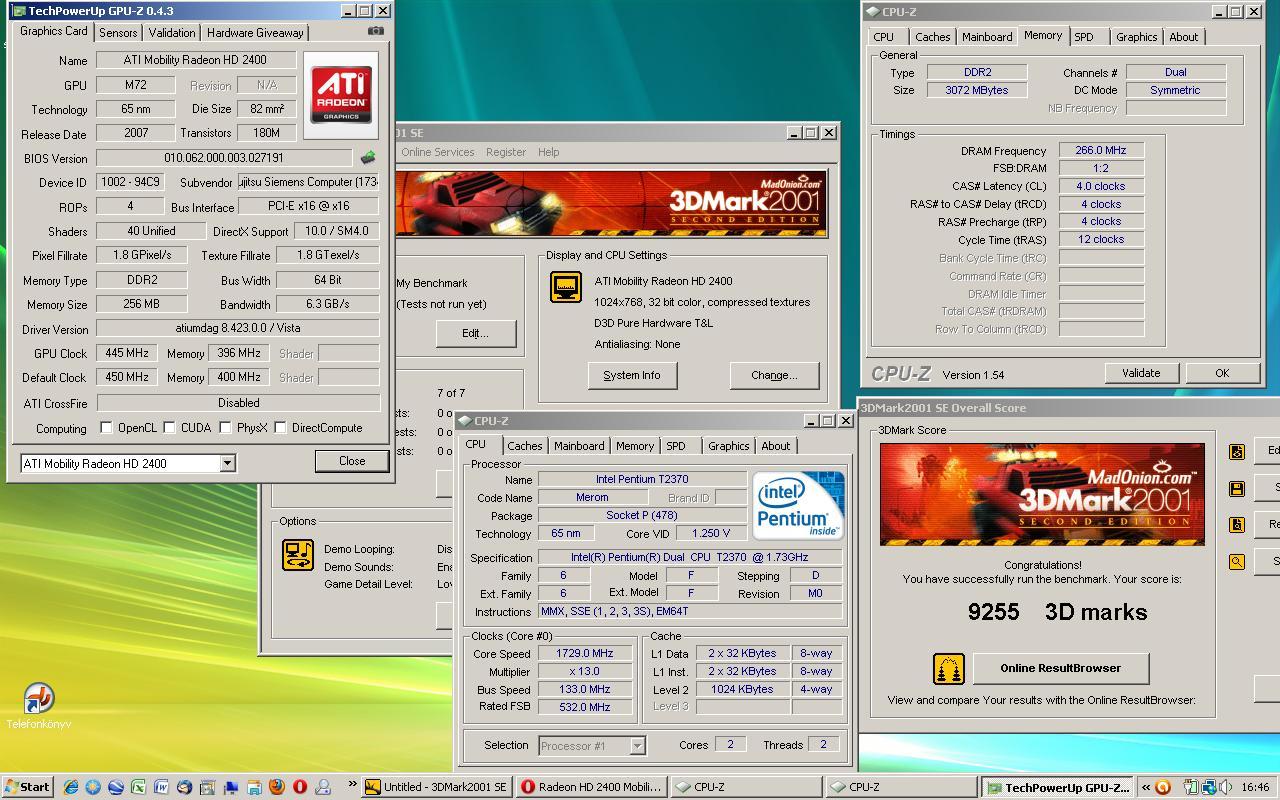Click Validate in CPU-Z memory window

(x=1141, y=373)
